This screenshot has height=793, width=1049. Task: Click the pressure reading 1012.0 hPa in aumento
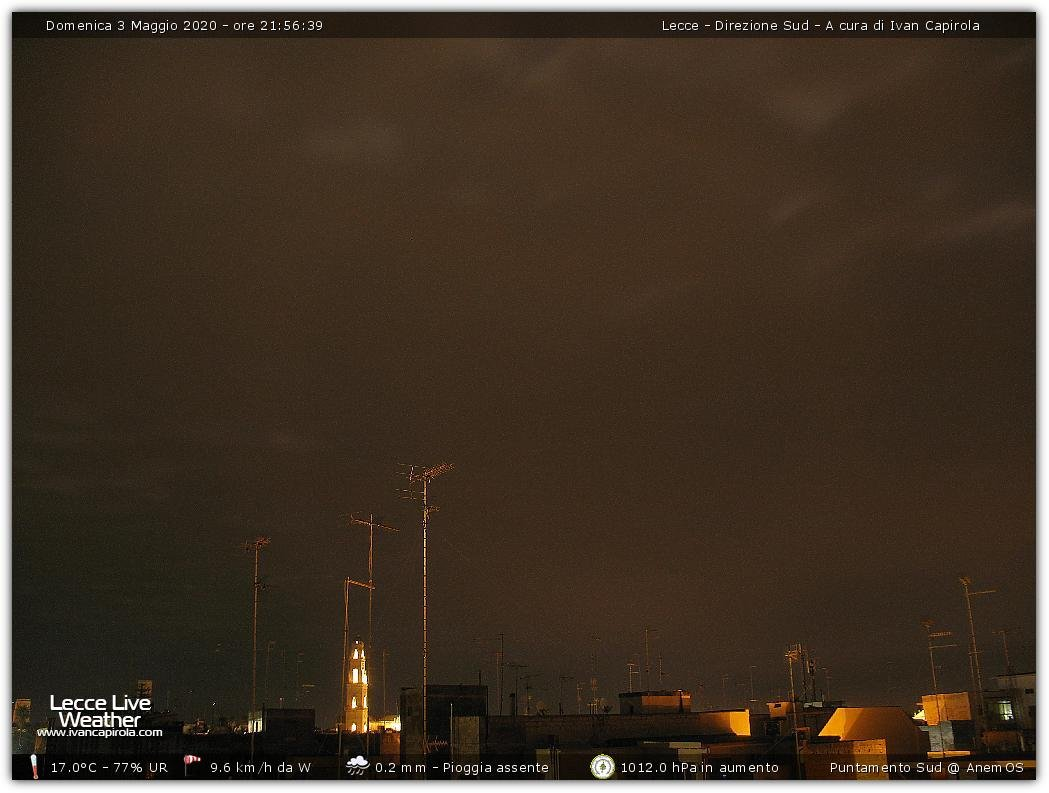click(x=700, y=768)
